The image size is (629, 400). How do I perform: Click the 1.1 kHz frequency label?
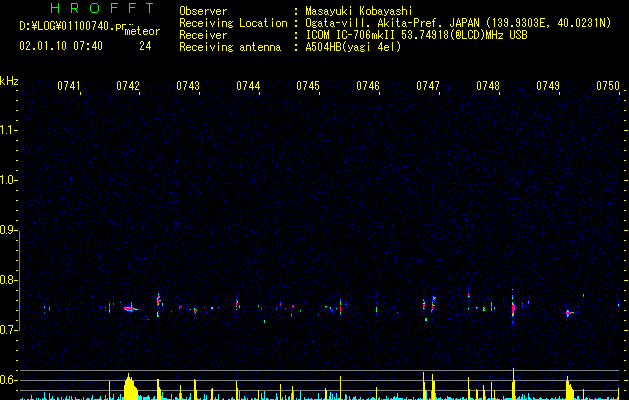tap(8, 130)
